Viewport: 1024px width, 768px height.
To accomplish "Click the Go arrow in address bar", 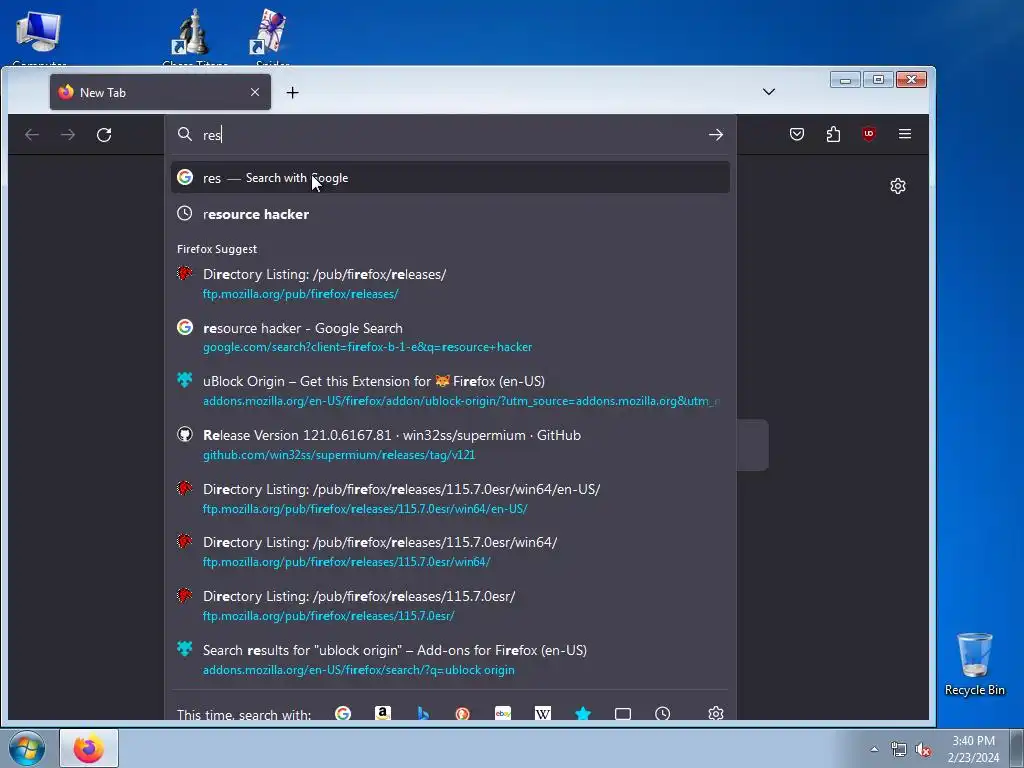I will [716, 135].
